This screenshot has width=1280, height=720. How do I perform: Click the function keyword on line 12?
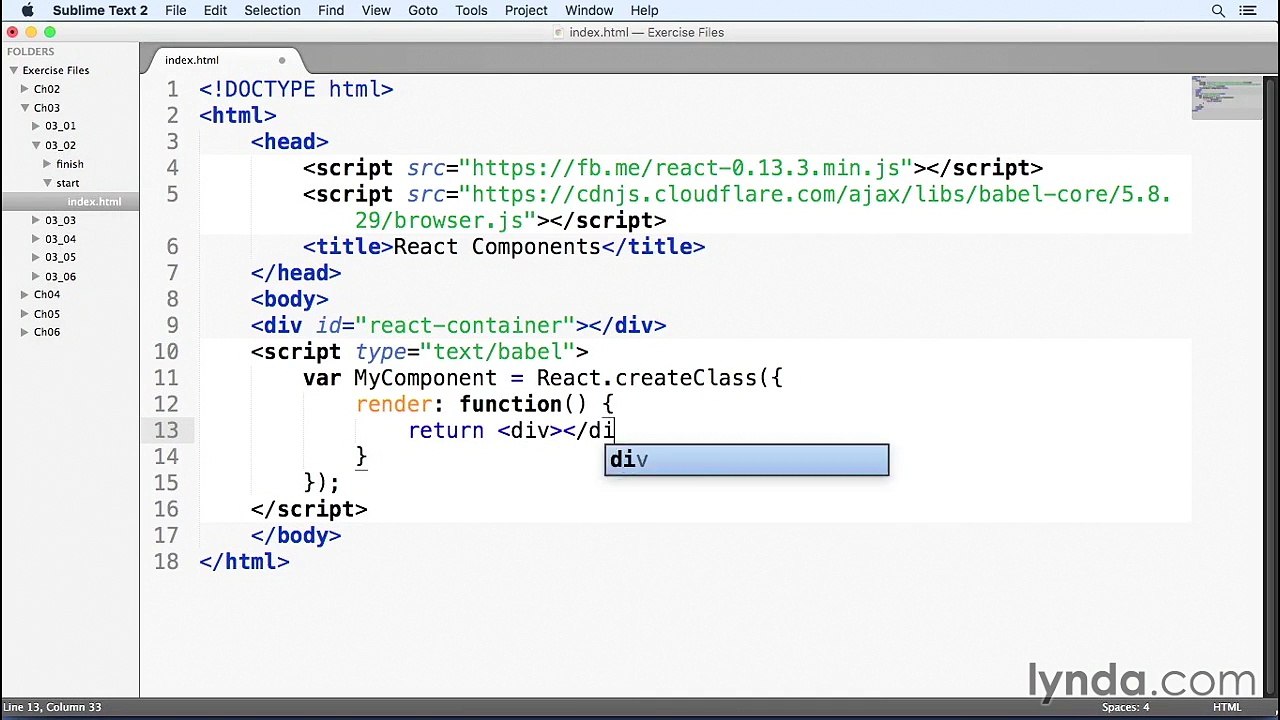point(510,404)
